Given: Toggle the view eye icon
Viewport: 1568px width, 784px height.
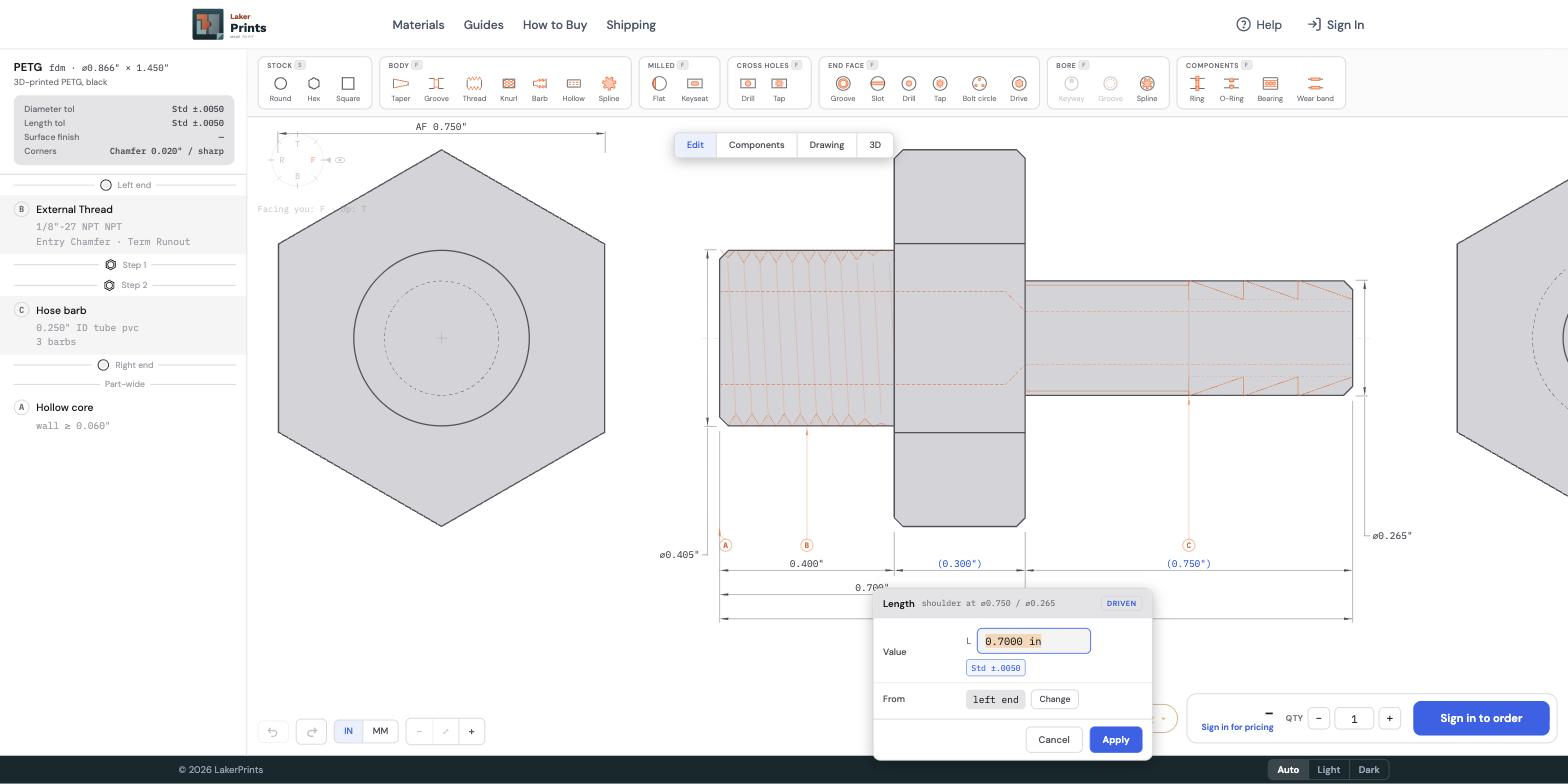Looking at the screenshot, I should click(340, 160).
